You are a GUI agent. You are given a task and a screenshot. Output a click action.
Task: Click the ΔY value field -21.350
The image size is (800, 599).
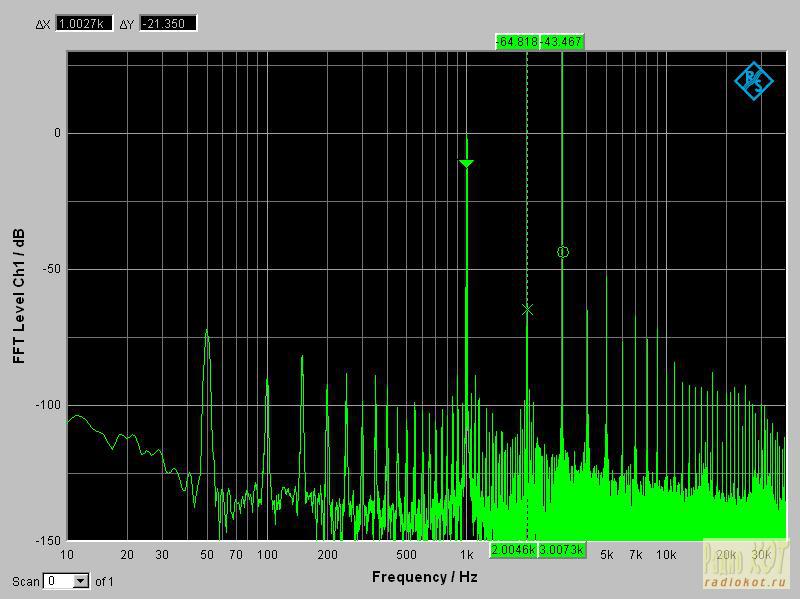click(x=168, y=23)
